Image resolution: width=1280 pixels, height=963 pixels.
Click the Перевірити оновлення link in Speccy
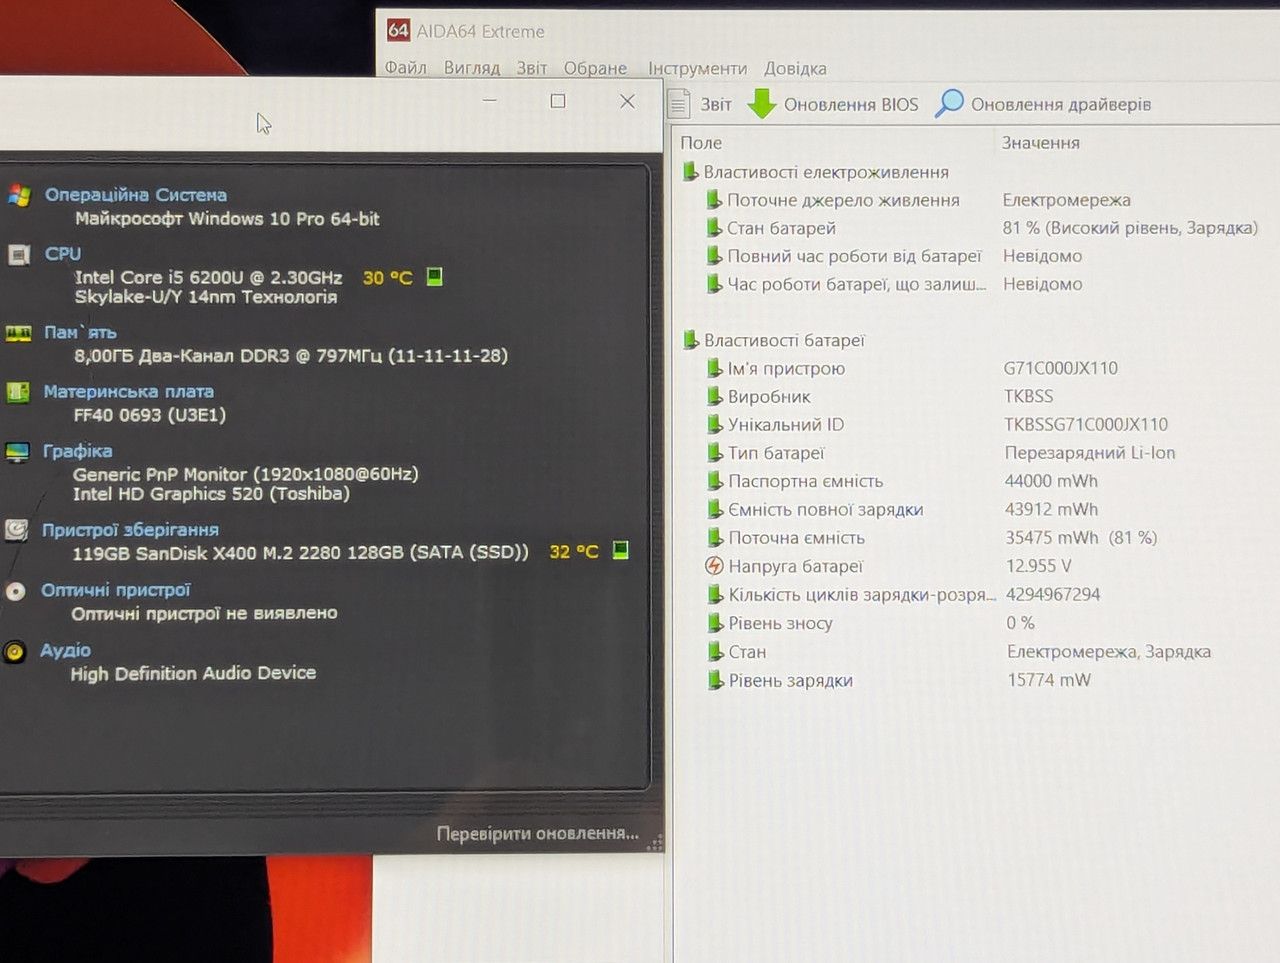[x=537, y=833]
